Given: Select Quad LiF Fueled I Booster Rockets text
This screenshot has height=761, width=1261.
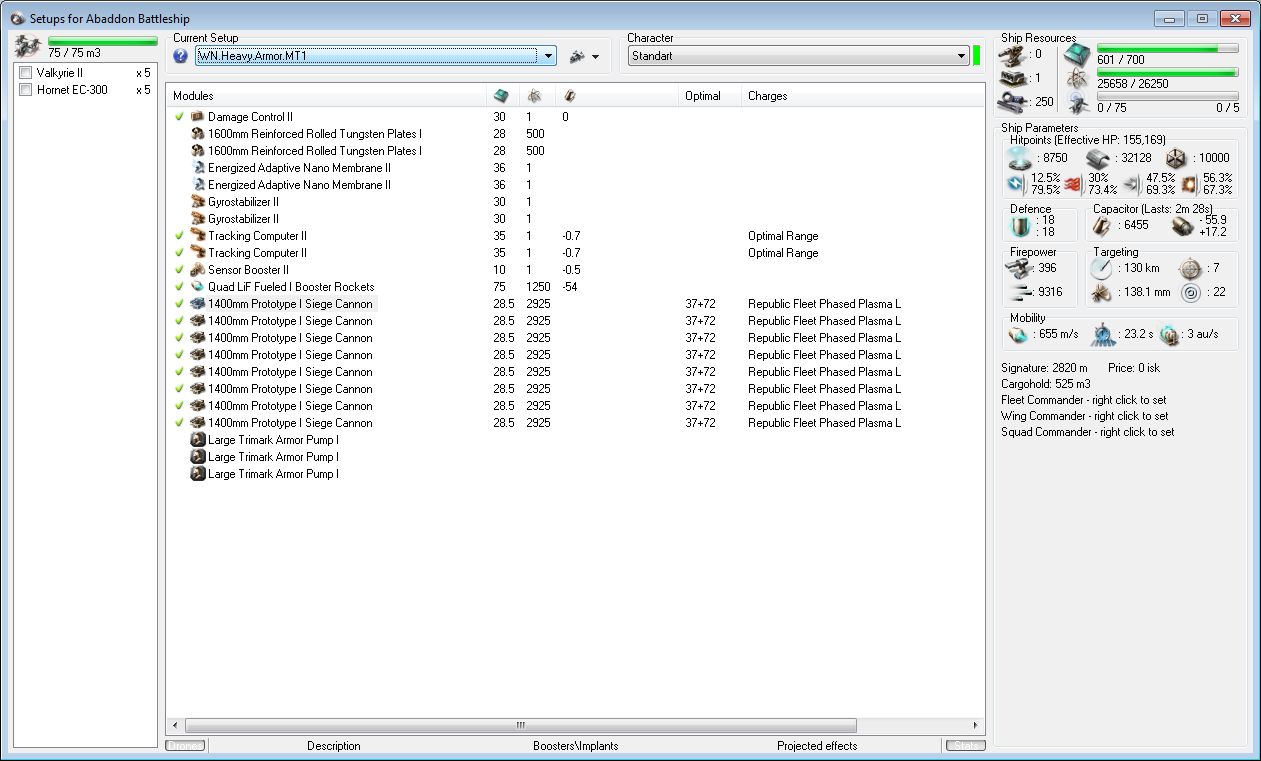Looking at the screenshot, I should coord(291,287).
